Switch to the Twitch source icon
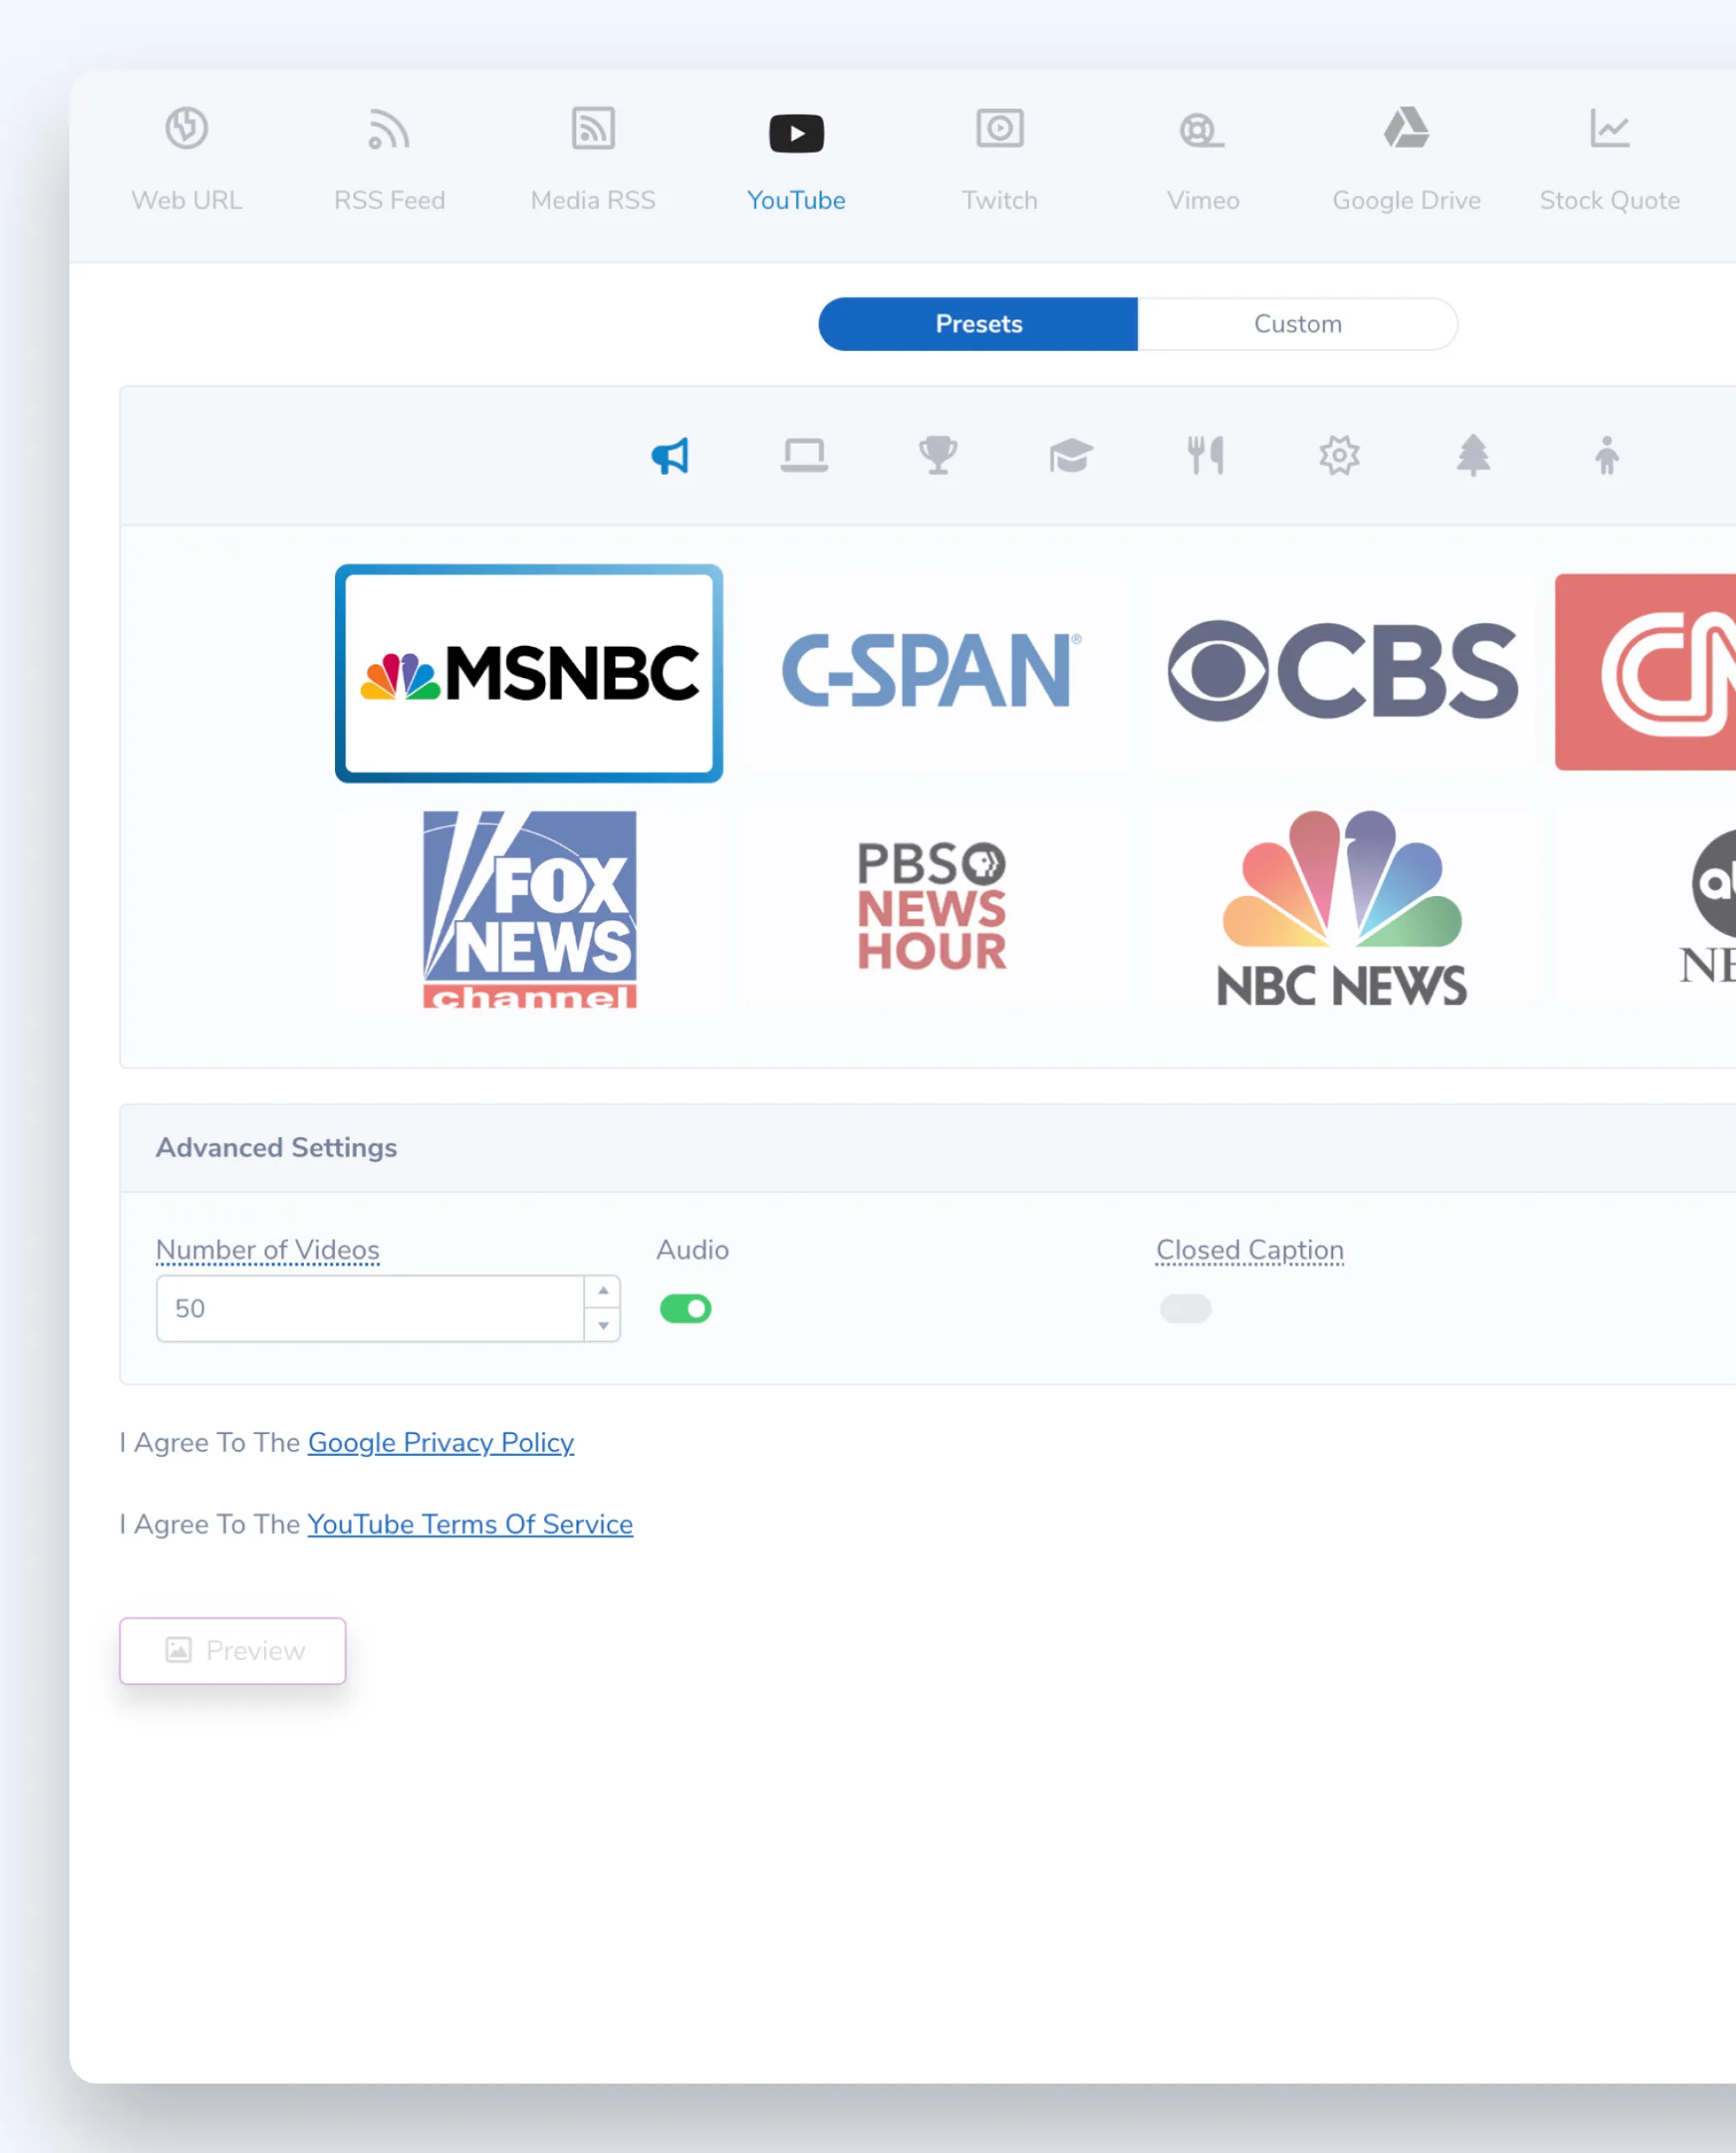1736x2153 pixels. (999, 128)
